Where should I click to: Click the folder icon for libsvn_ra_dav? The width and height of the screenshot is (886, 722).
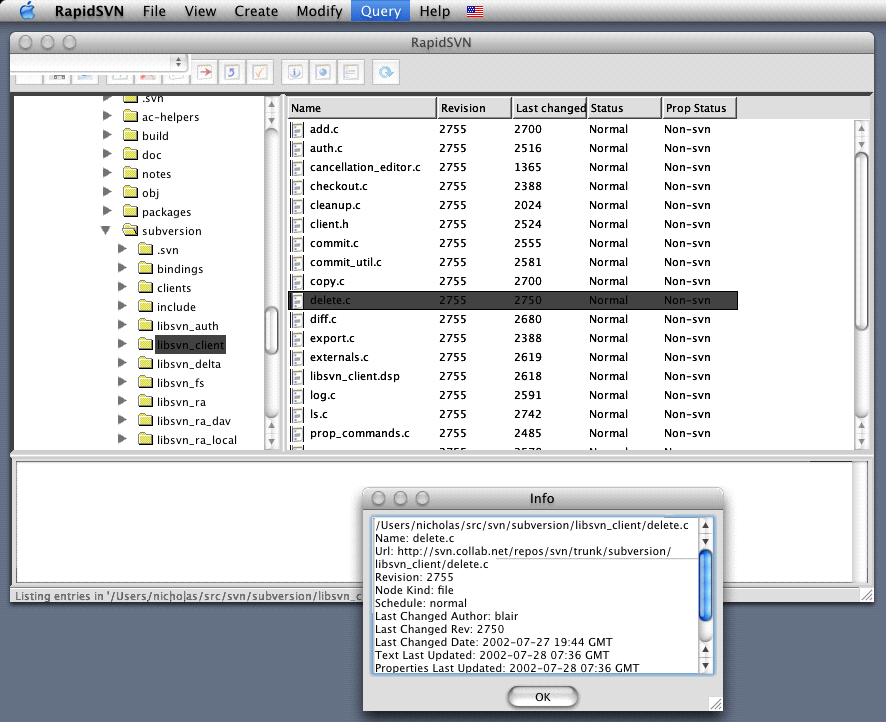146,420
